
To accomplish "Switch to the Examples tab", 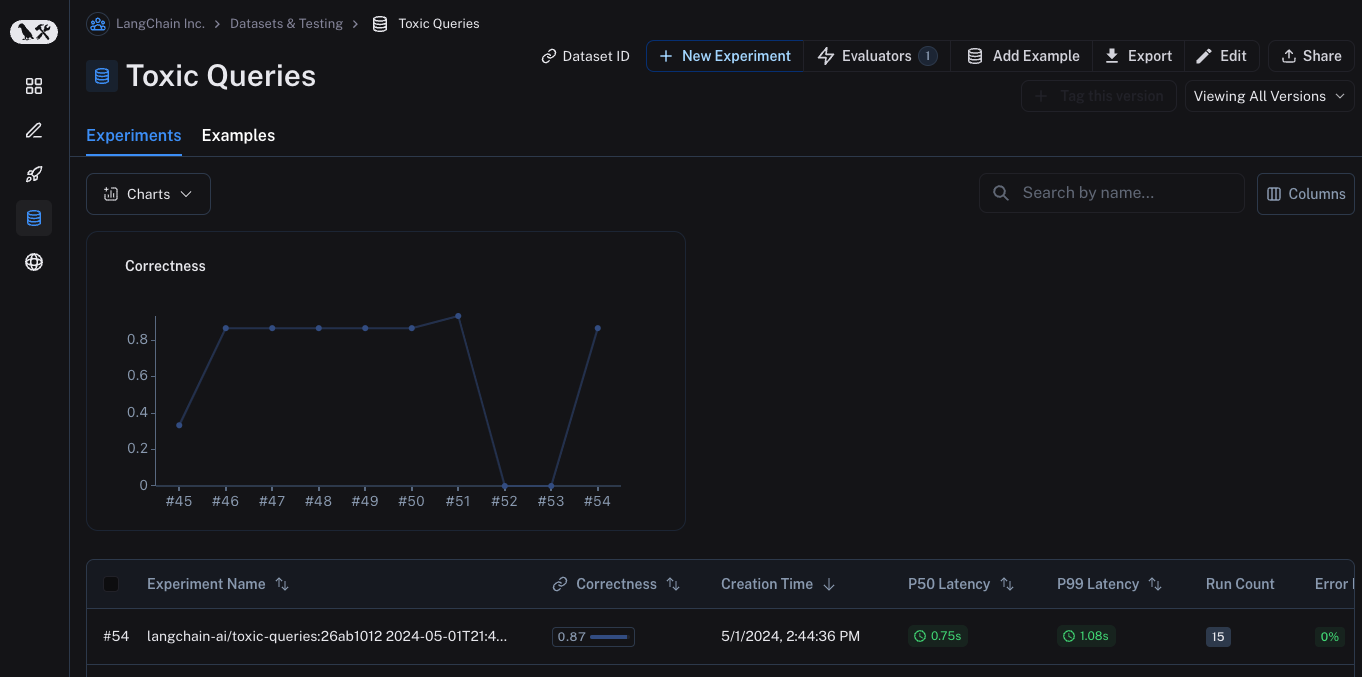I will click(x=238, y=135).
